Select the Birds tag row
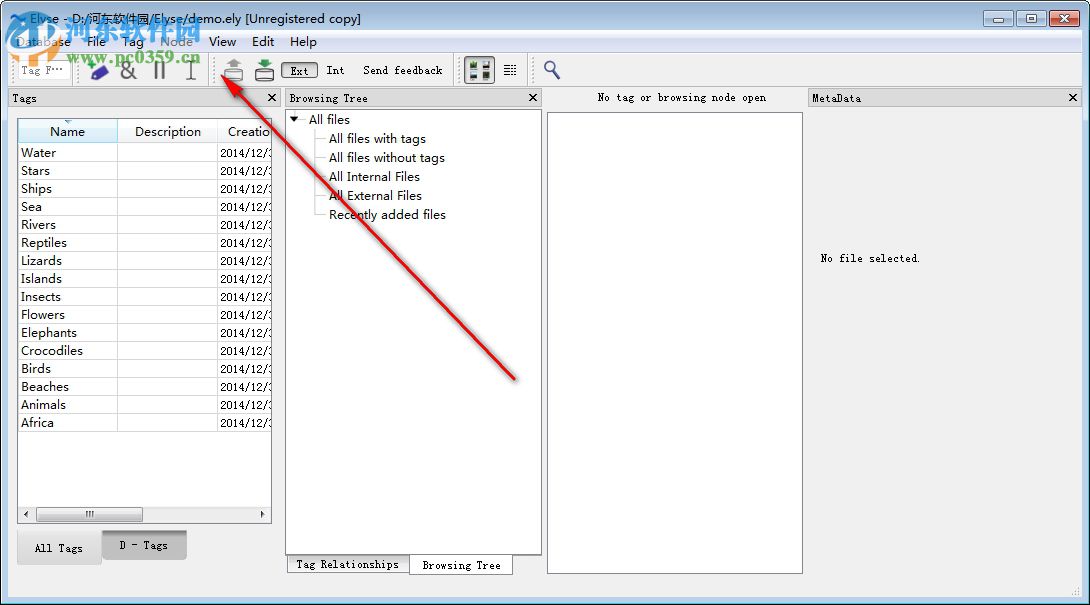Image resolution: width=1090 pixels, height=605 pixels. [x=145, y=369]
